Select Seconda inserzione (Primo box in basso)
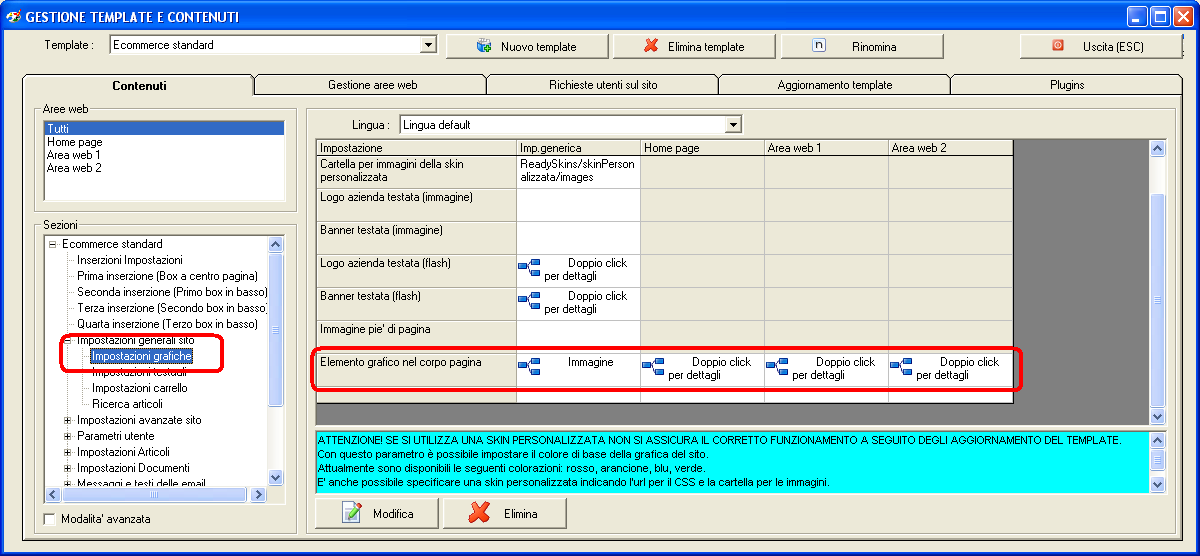This screenshot has height=556, width=1200. (x=172, y=292)
